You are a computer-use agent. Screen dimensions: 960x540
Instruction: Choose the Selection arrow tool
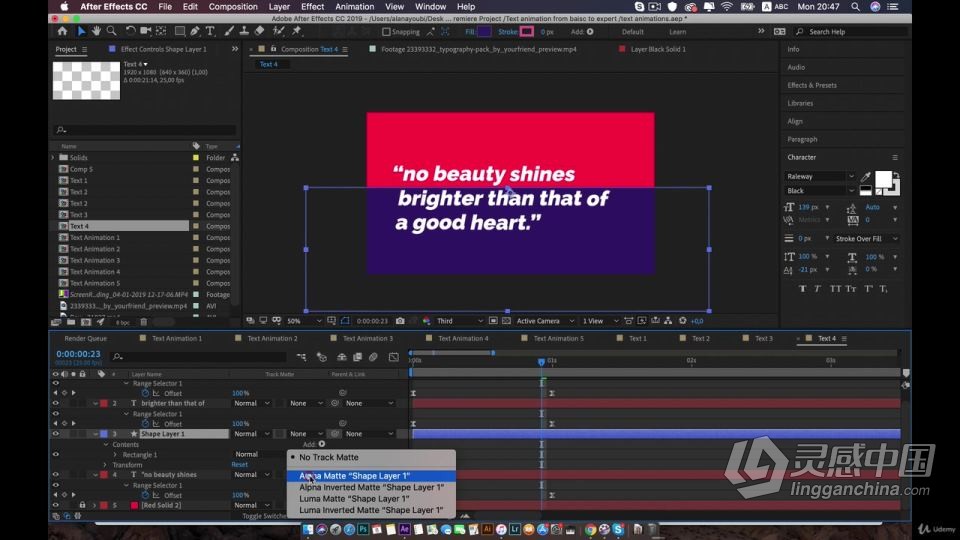pyautogui.click(x=81, y=31)
